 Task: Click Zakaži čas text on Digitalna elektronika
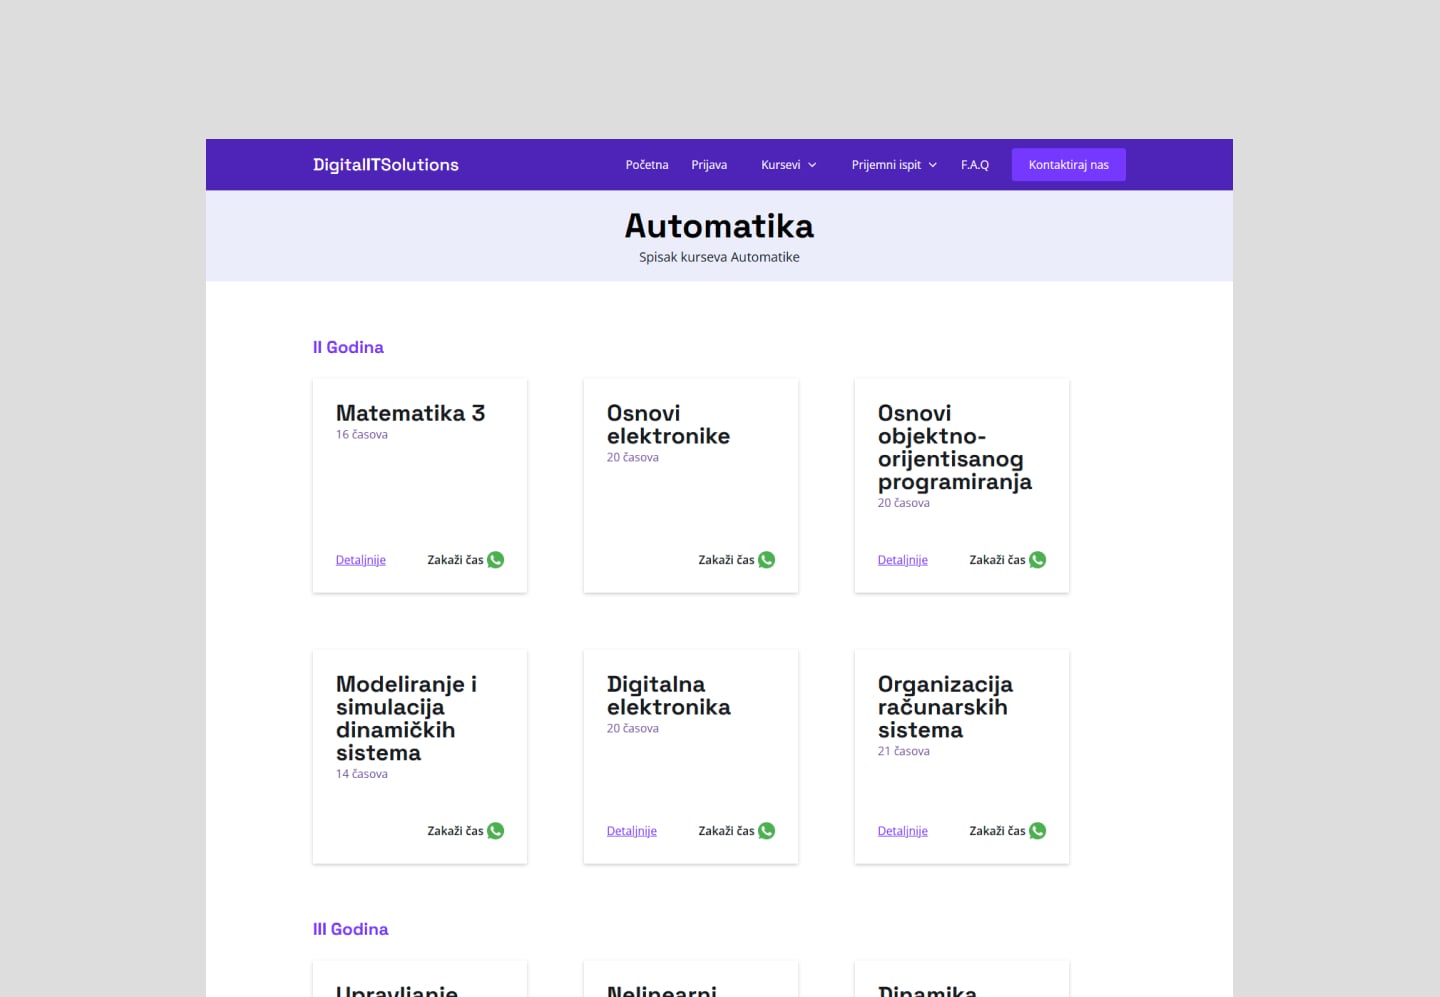[726, 831]
